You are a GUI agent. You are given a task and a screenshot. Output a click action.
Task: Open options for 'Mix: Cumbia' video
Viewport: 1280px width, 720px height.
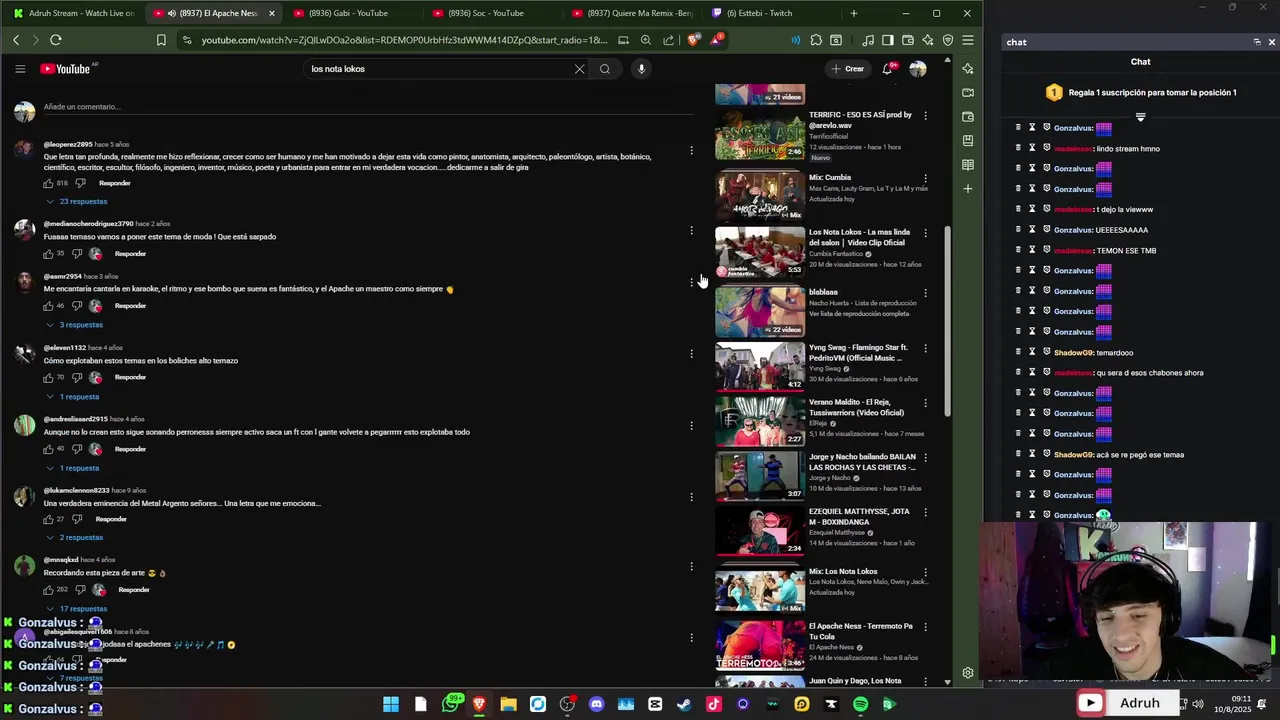point(925,178)
